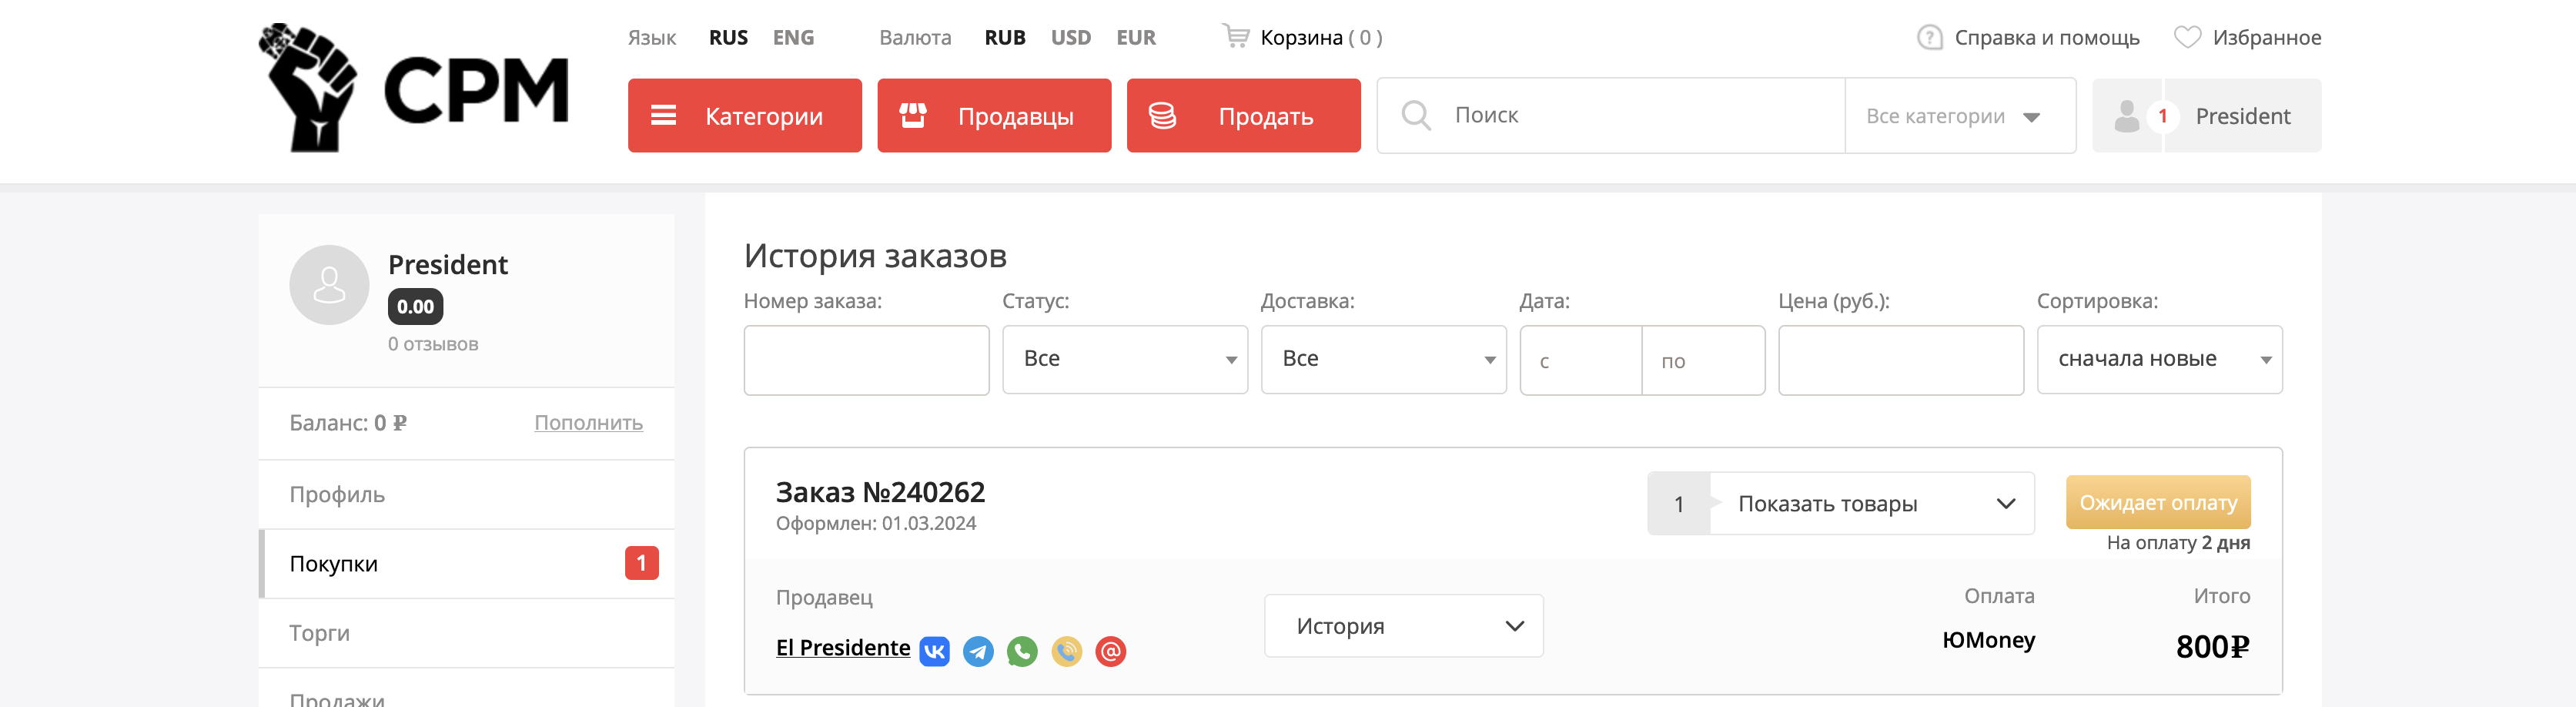Screen dimensions: 2576x707
Task: Expand Показать товары for order 240262
Action: pyautogui.click(x=1840, y=503)
